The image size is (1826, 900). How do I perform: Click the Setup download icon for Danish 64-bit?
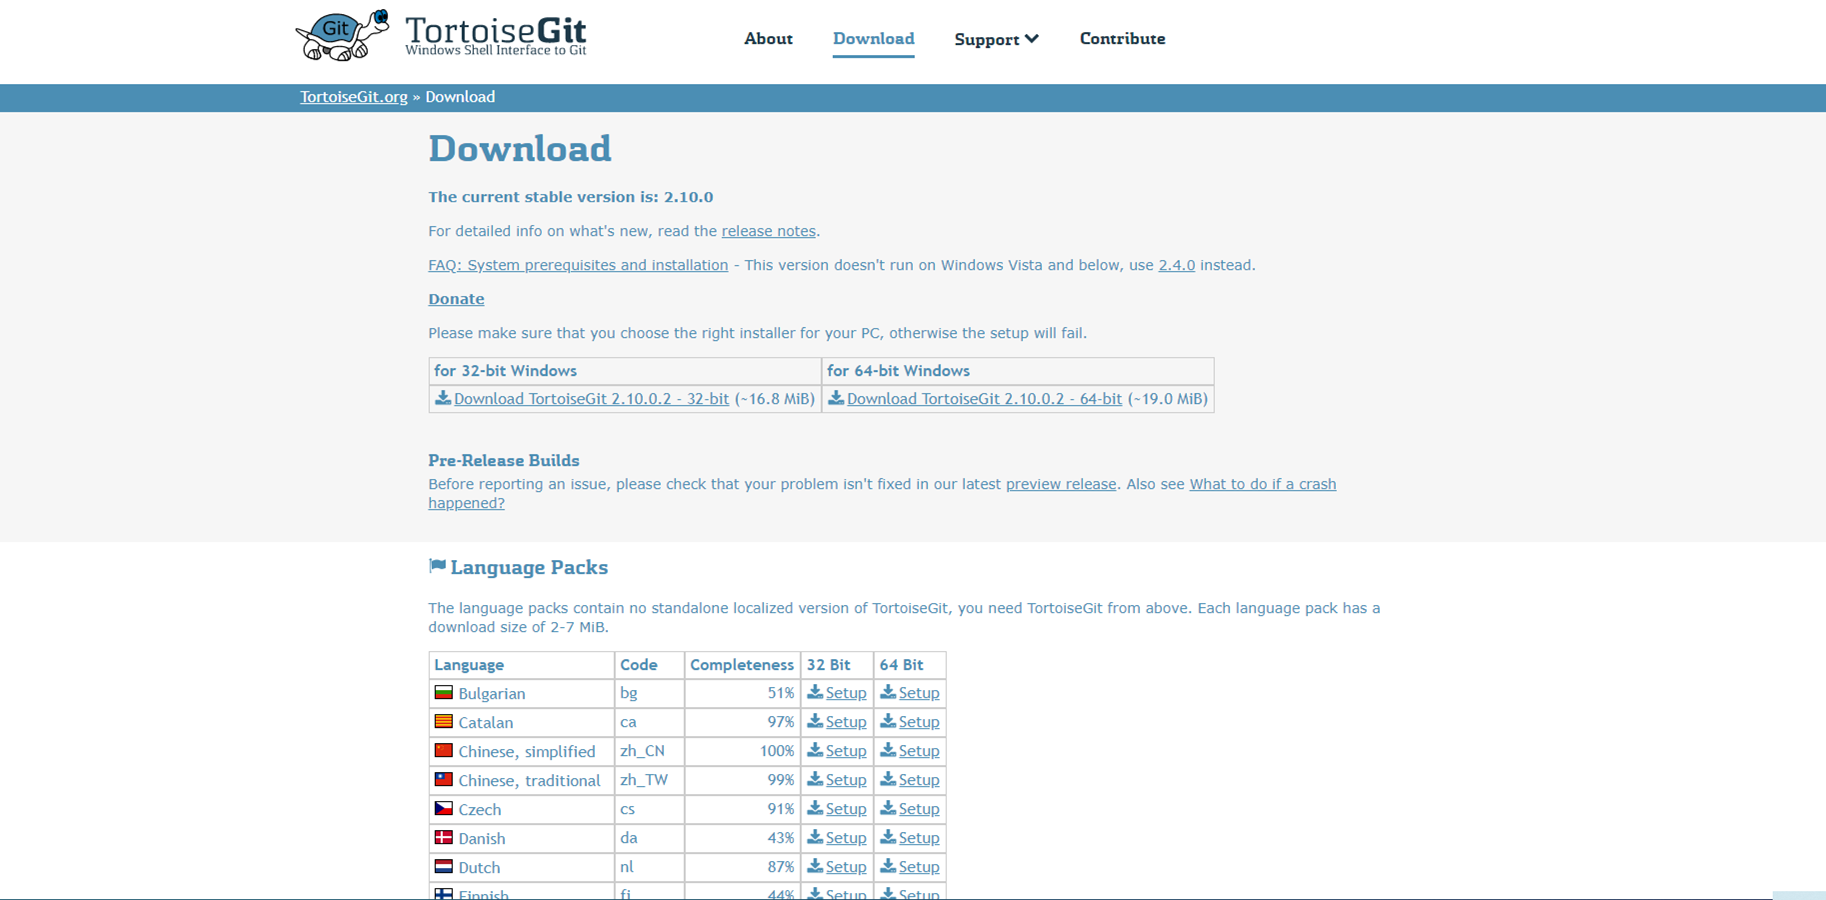tap(888, 837)
